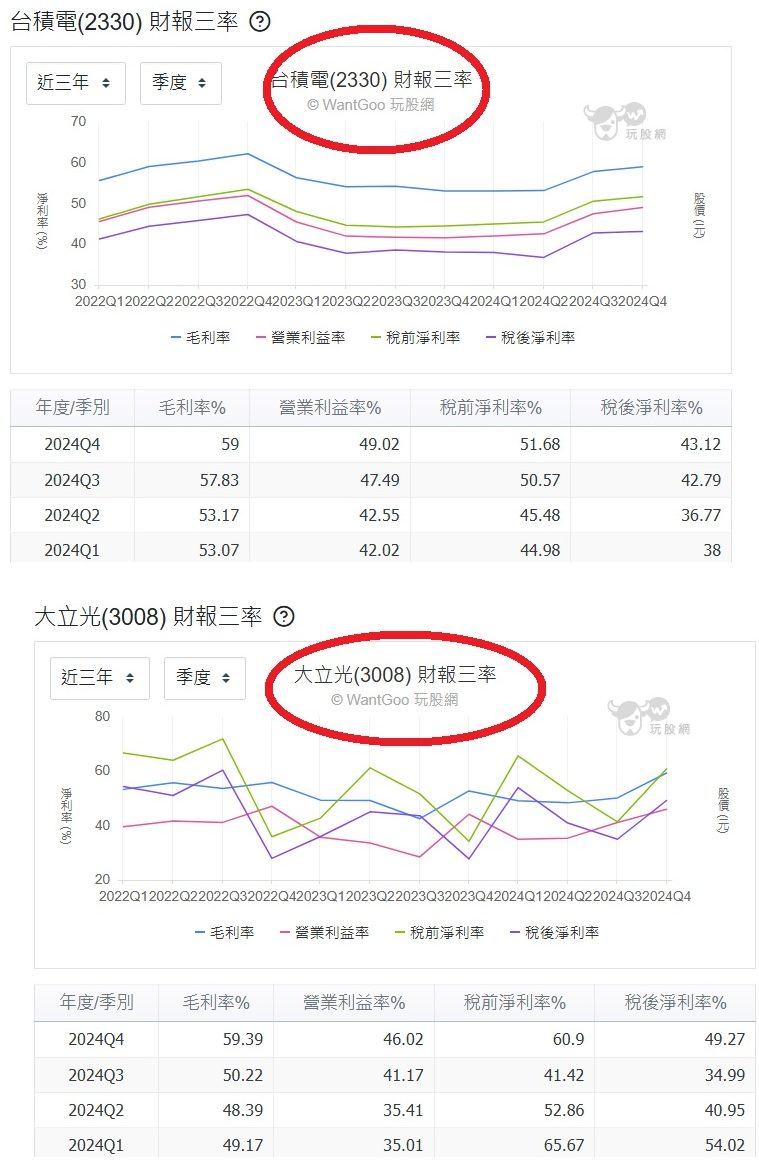
Task: Toggle 營業利益率 legend series in 台積電 chart
Action: (x=301, y=337)
